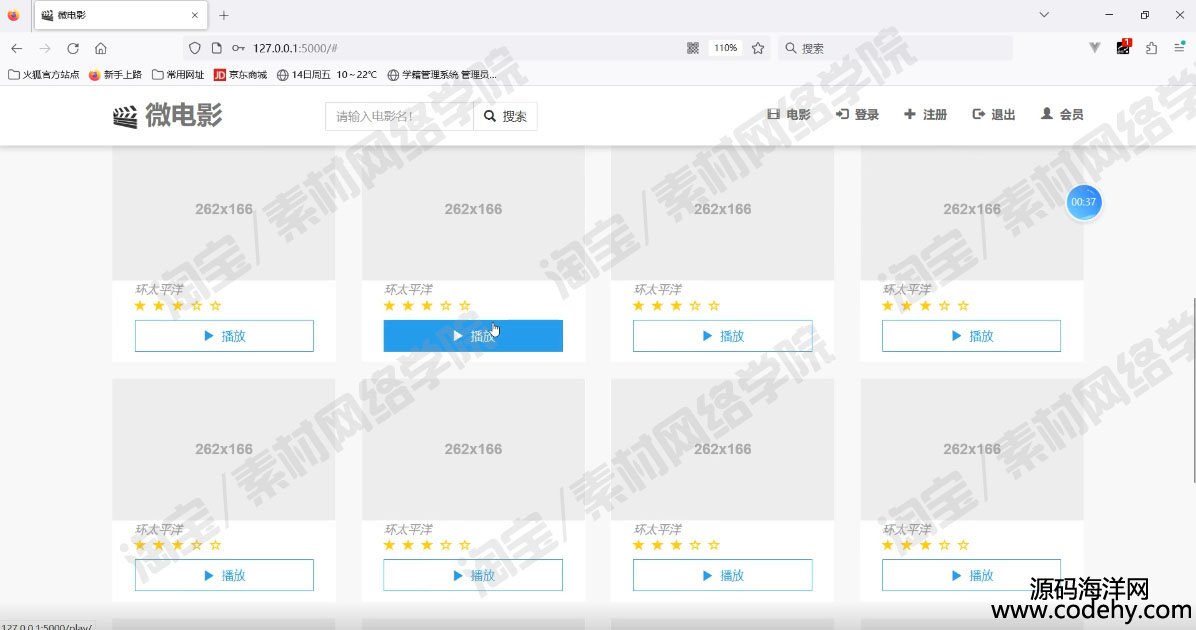Screen dimensions: 1196x630
Task: Open the extension with red badge
Action: [x=1124, y=47]
